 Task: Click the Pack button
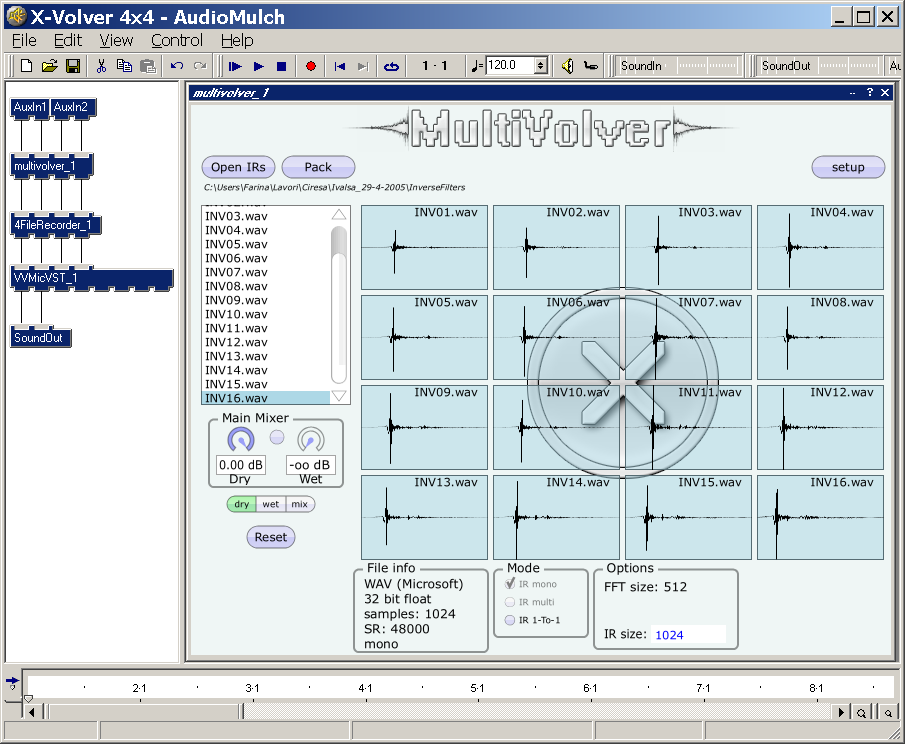(318, 167)
